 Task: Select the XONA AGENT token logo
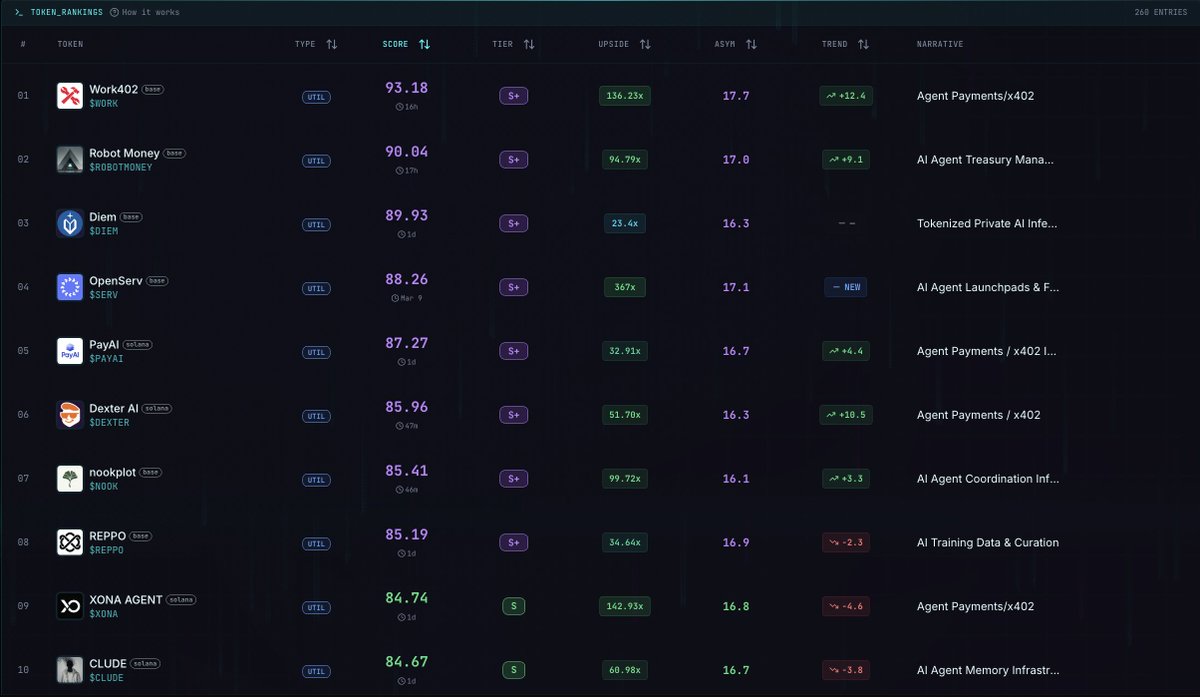pyautogui.click(x=69, y=606)
